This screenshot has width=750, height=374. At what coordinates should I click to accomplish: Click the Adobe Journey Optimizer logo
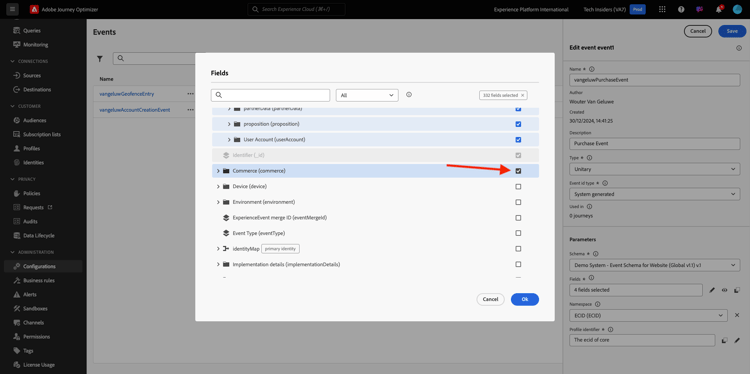[x=34, y=9]
